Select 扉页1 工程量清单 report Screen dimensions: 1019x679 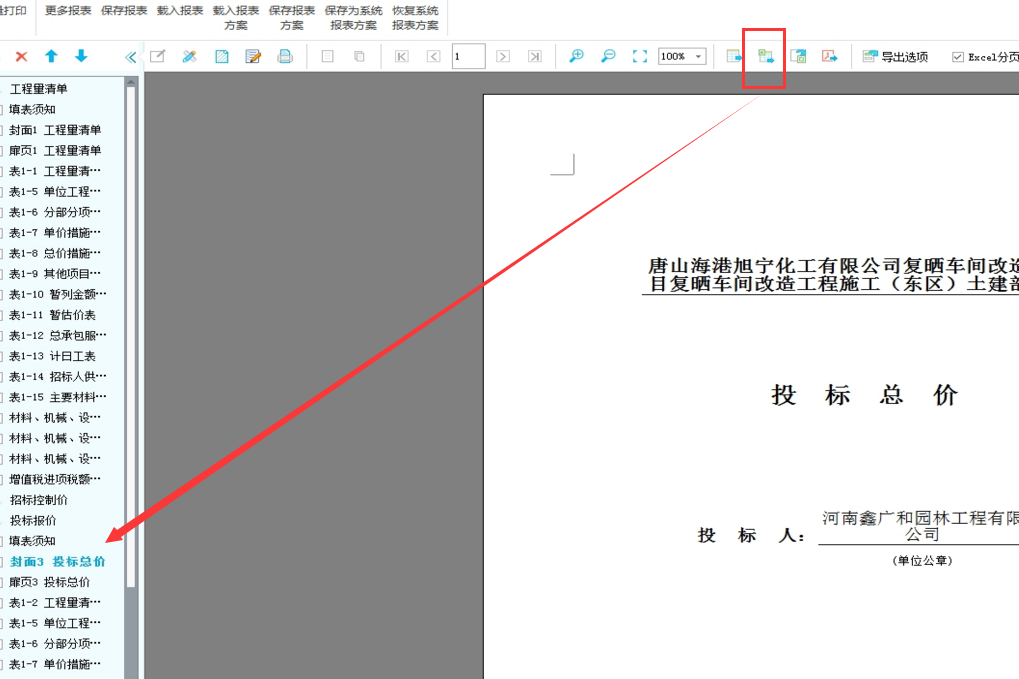click(x=55, y=151)
